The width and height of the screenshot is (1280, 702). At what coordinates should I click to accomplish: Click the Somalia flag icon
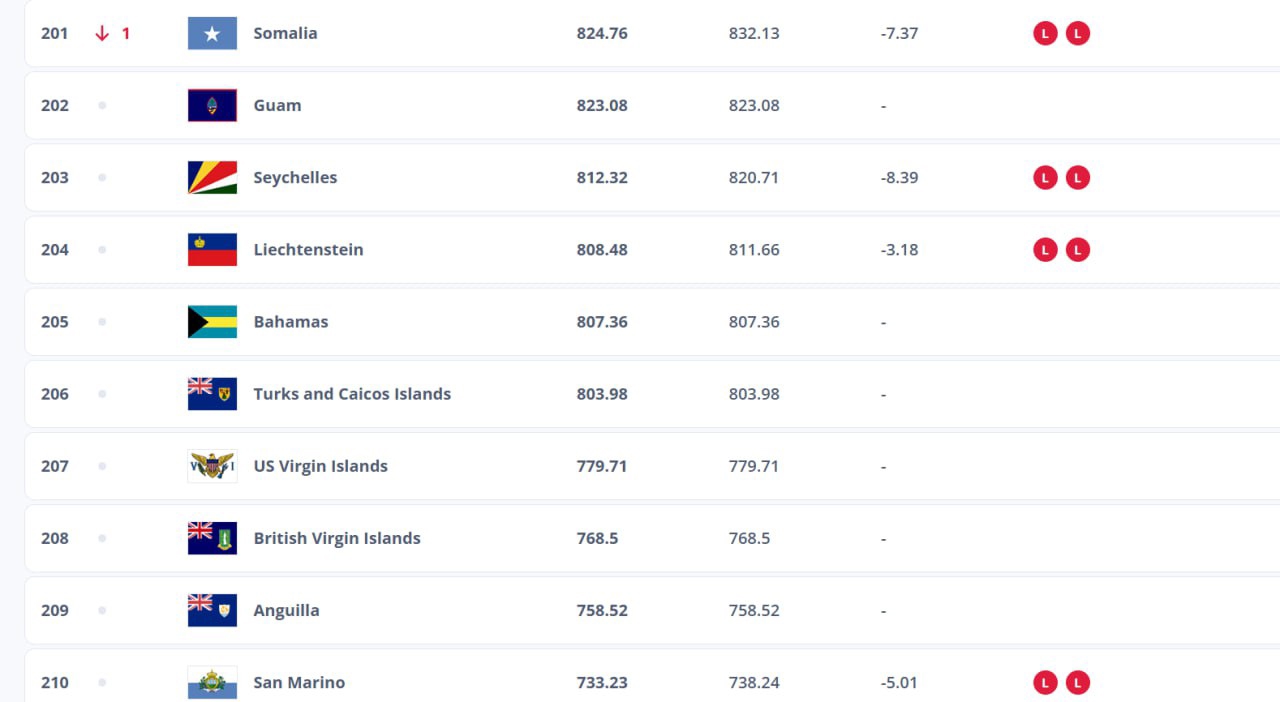[212, 33]
